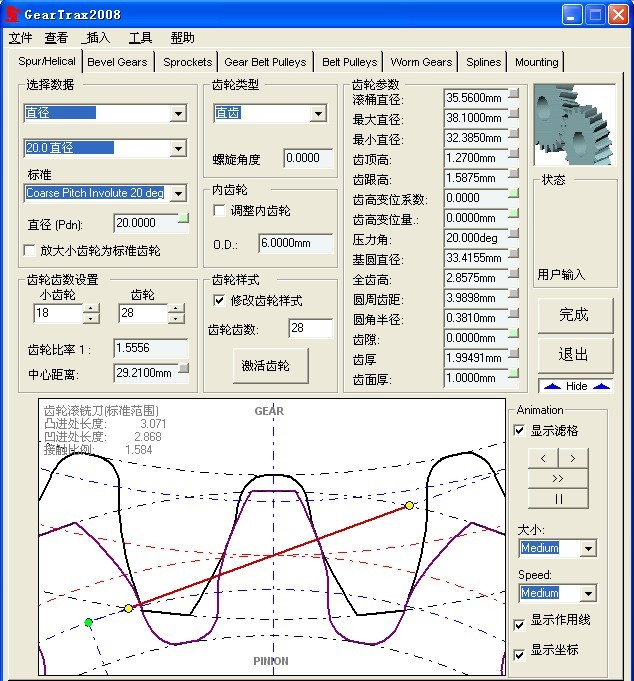The image size is (634, 681).
Task: Increase 齿轮 tooth count with up arrow
Action: 176,308
